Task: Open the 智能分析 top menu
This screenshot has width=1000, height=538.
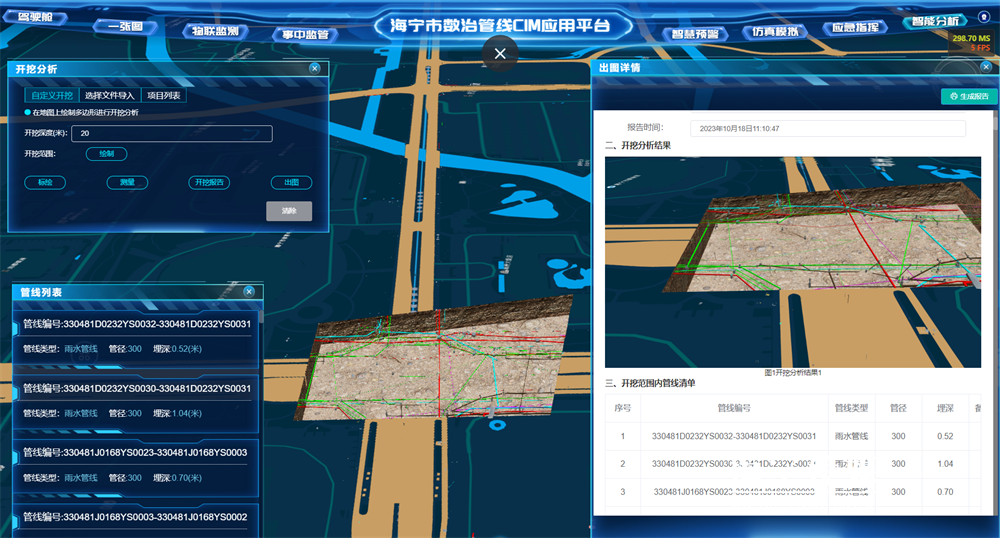Action: [x=936, y=21]
